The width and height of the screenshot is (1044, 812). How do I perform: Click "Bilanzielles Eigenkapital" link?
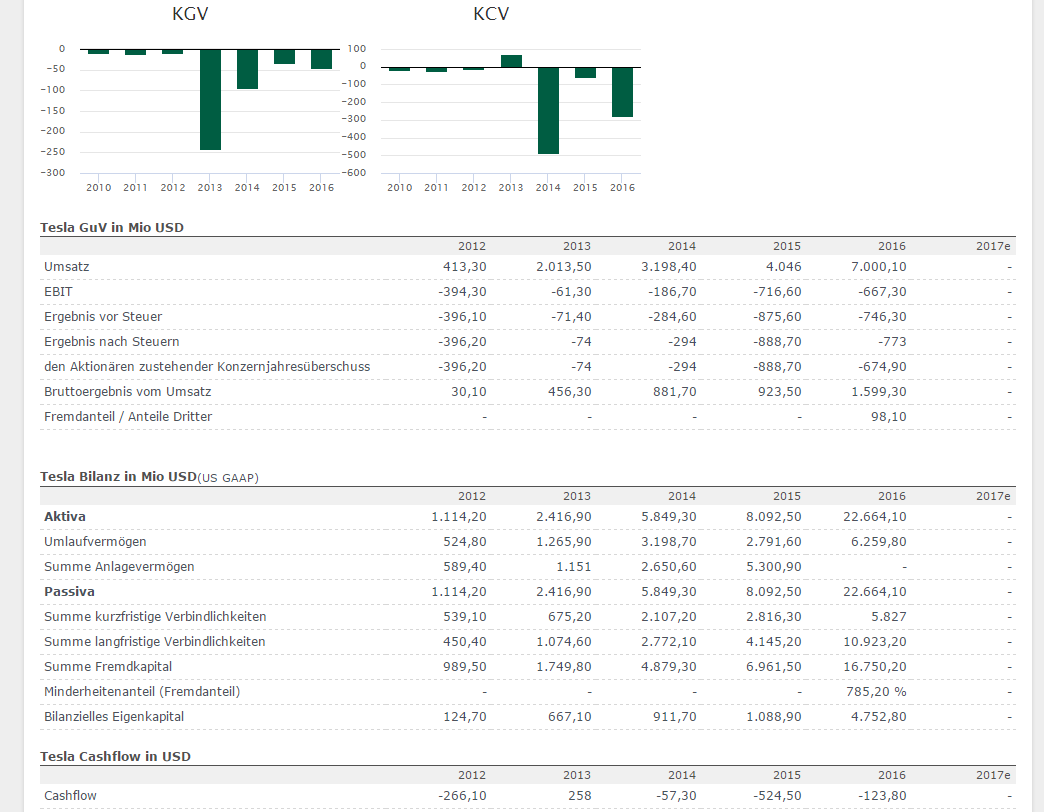coord(117,716)
